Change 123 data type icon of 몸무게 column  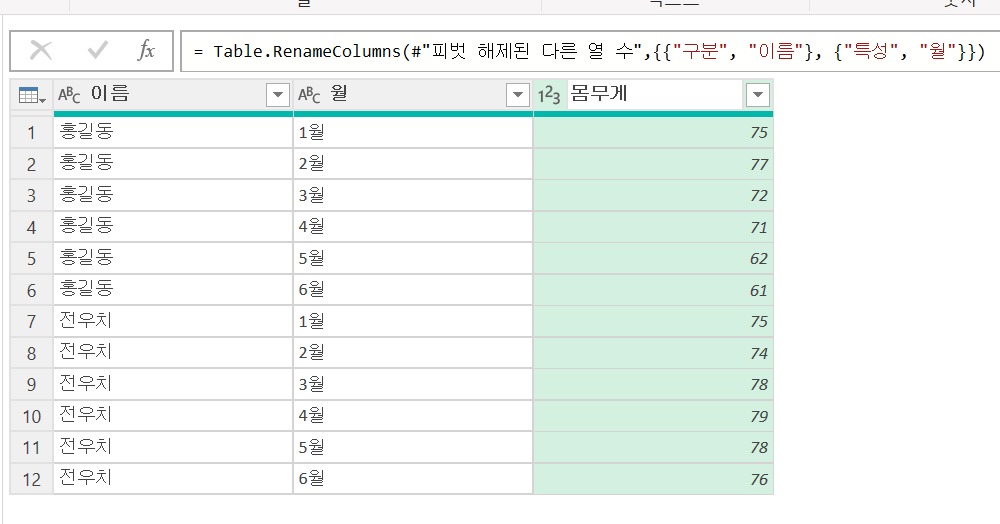point(548,95)
